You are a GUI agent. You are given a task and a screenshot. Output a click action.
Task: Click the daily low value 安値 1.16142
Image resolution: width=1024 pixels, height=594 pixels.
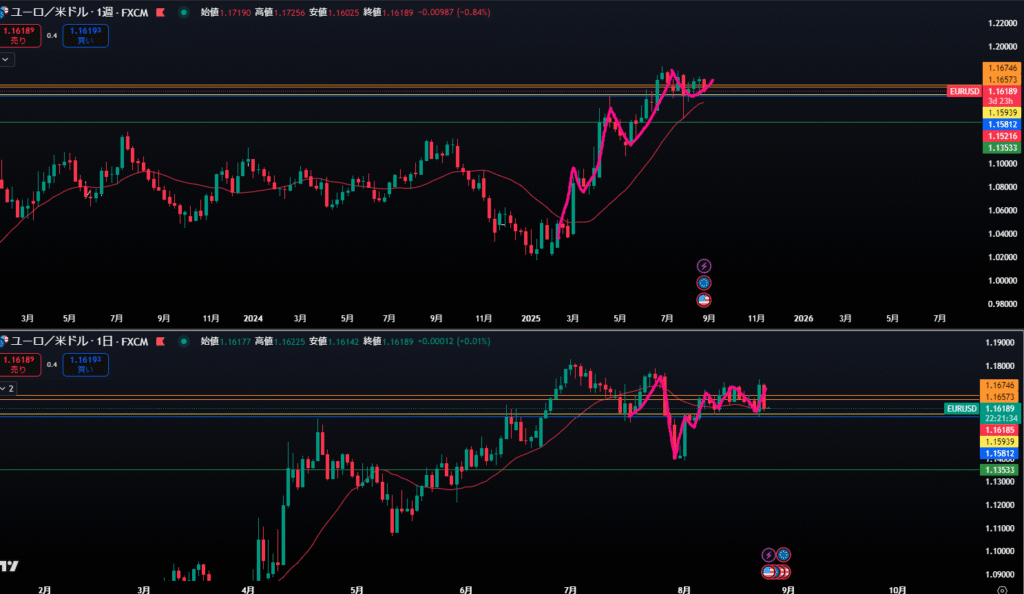(334, 341)
